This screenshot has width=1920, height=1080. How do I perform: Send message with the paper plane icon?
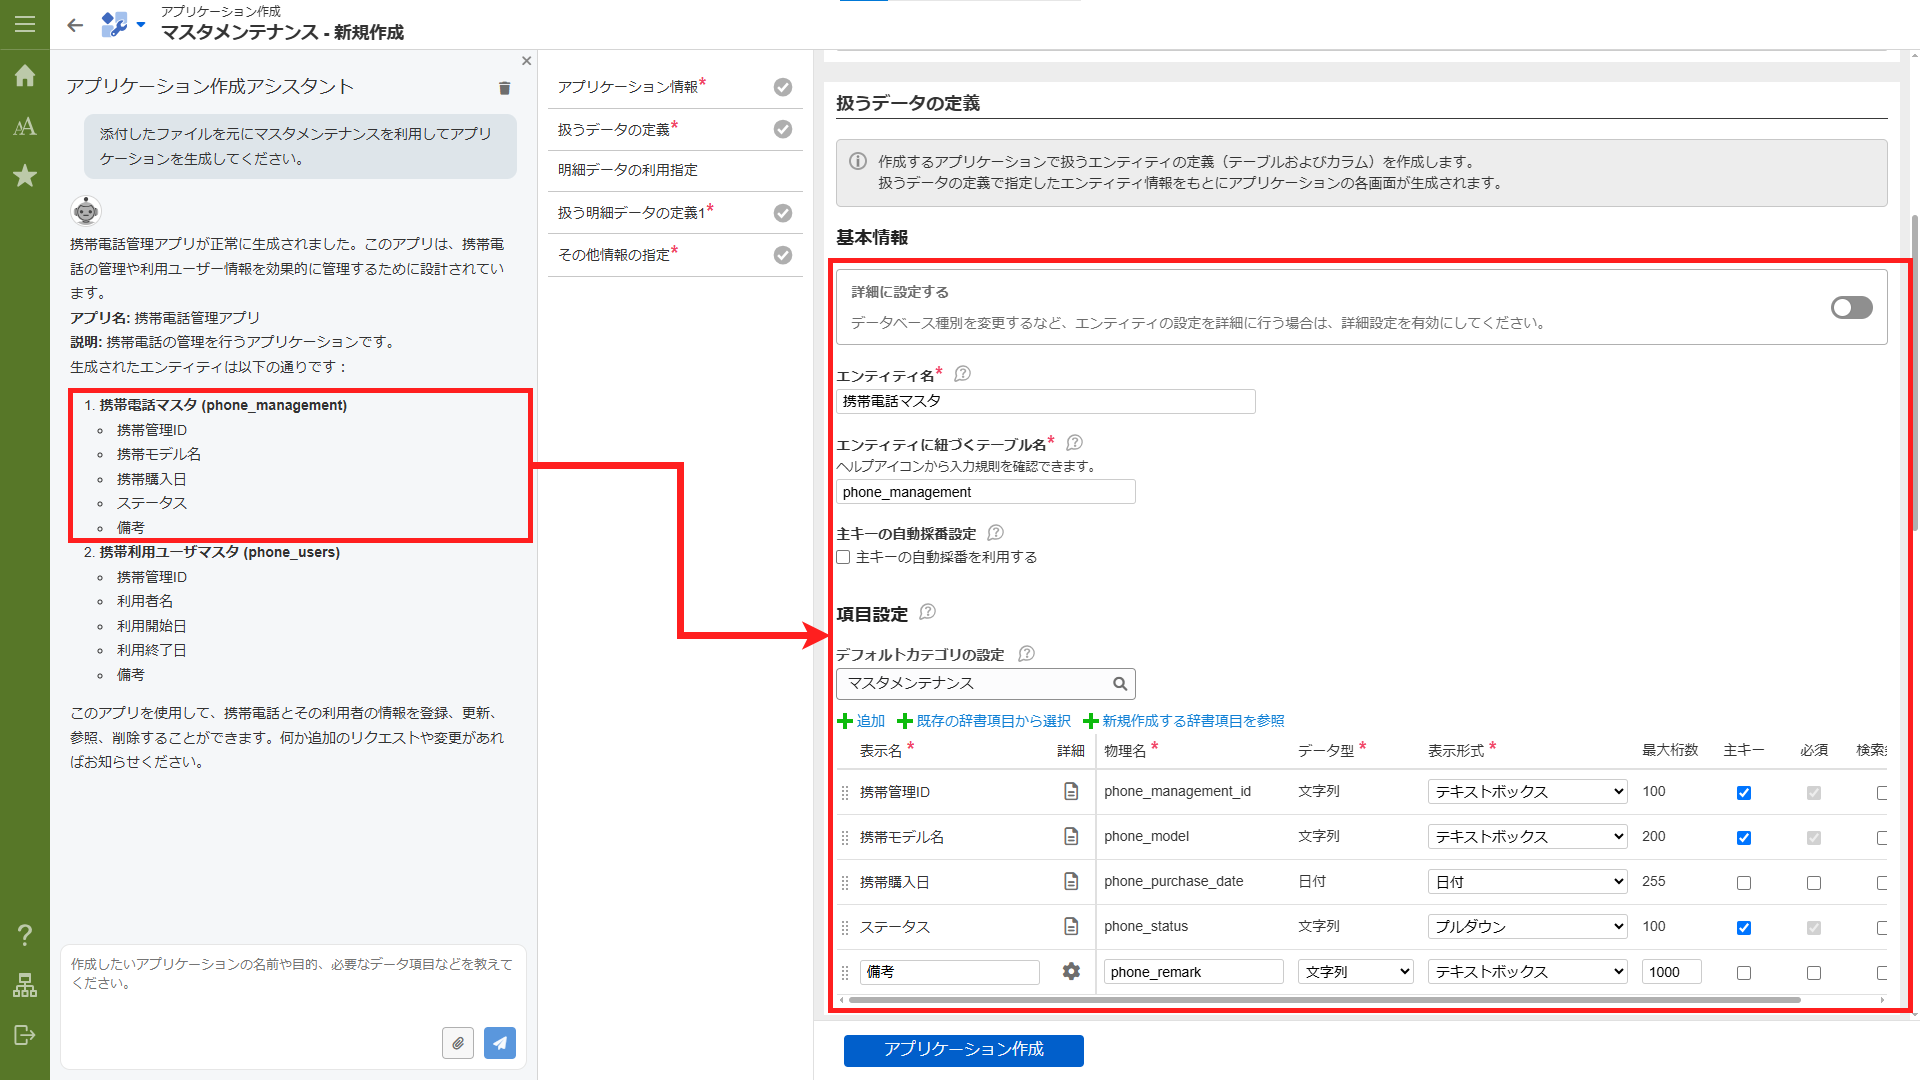[499, 1043]
